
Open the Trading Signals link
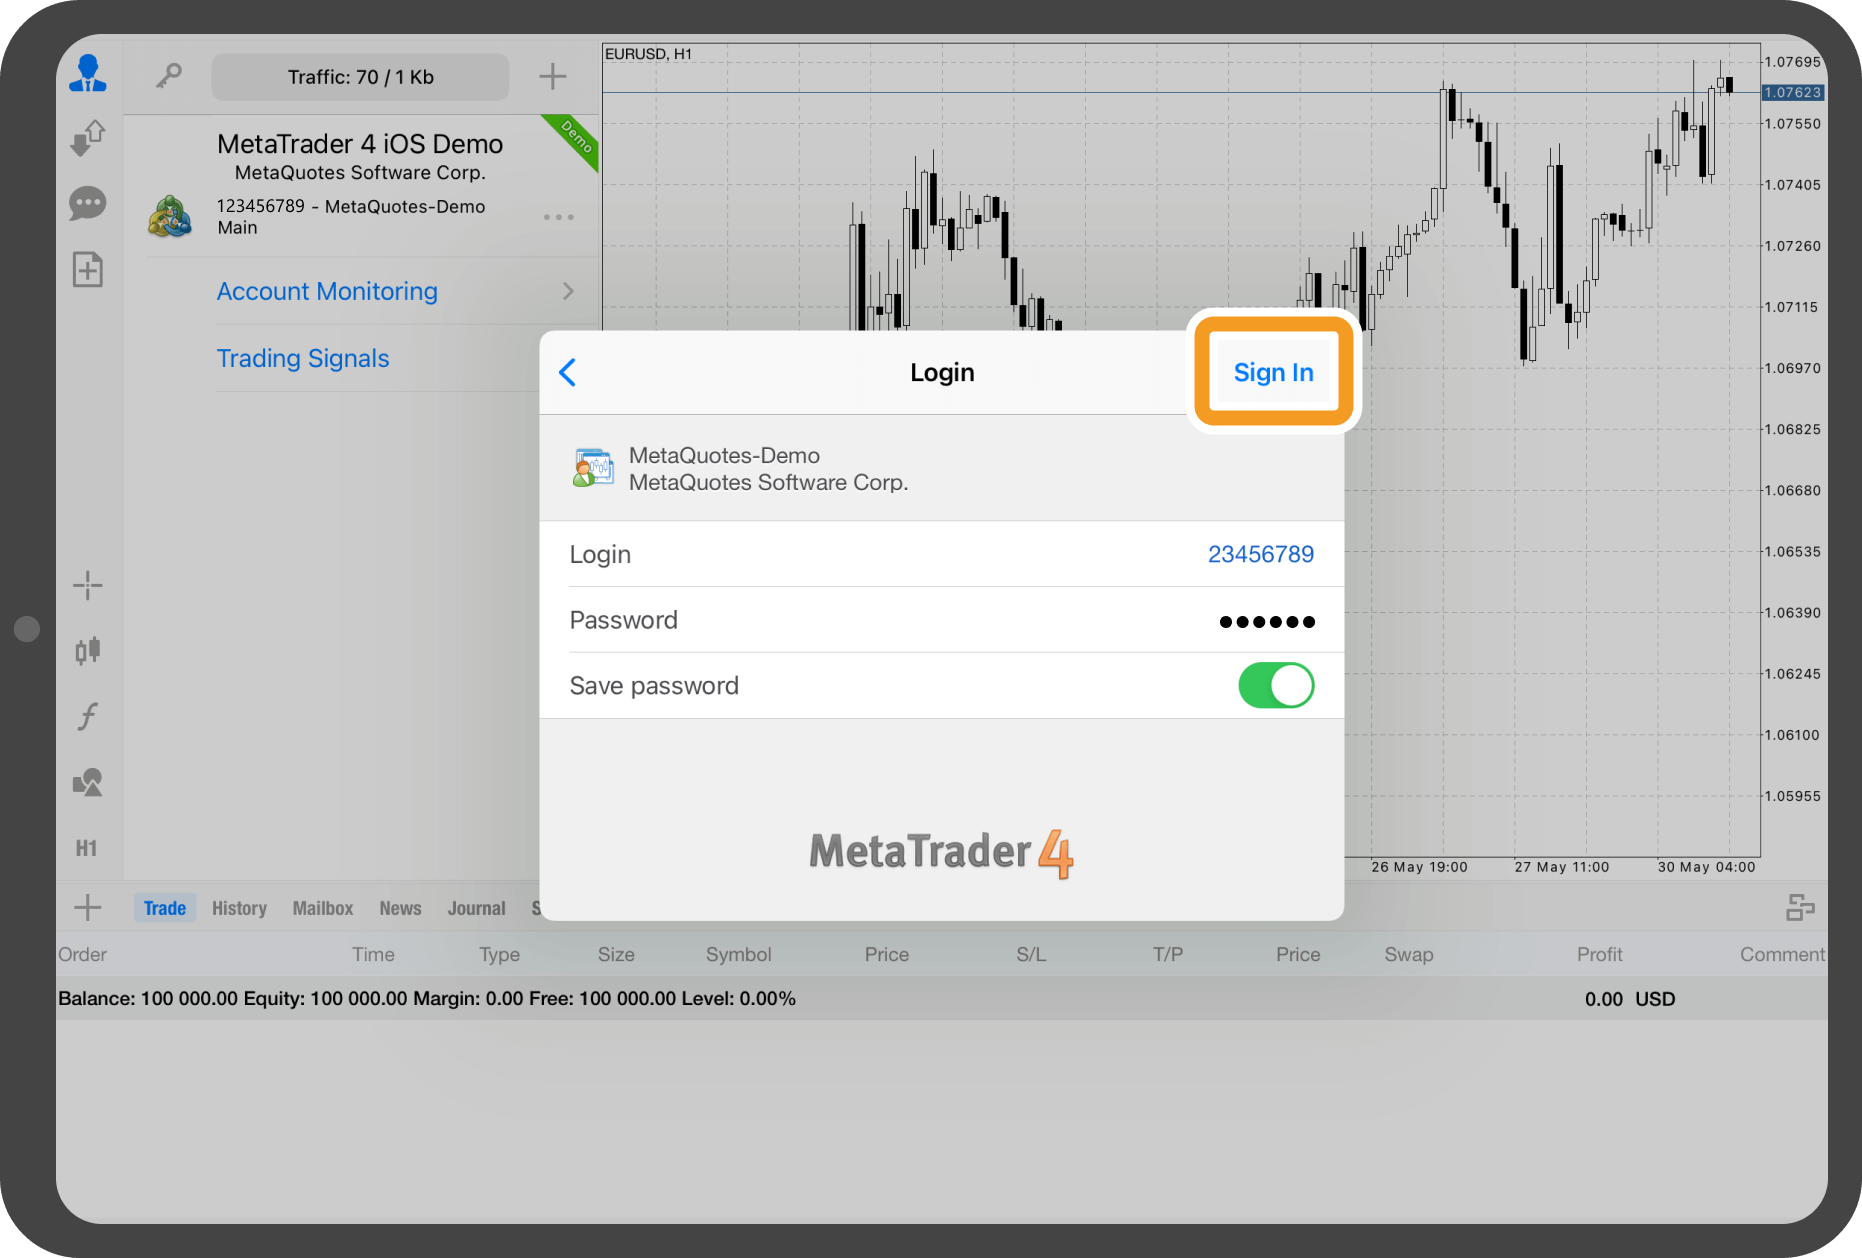pos(303,358)
